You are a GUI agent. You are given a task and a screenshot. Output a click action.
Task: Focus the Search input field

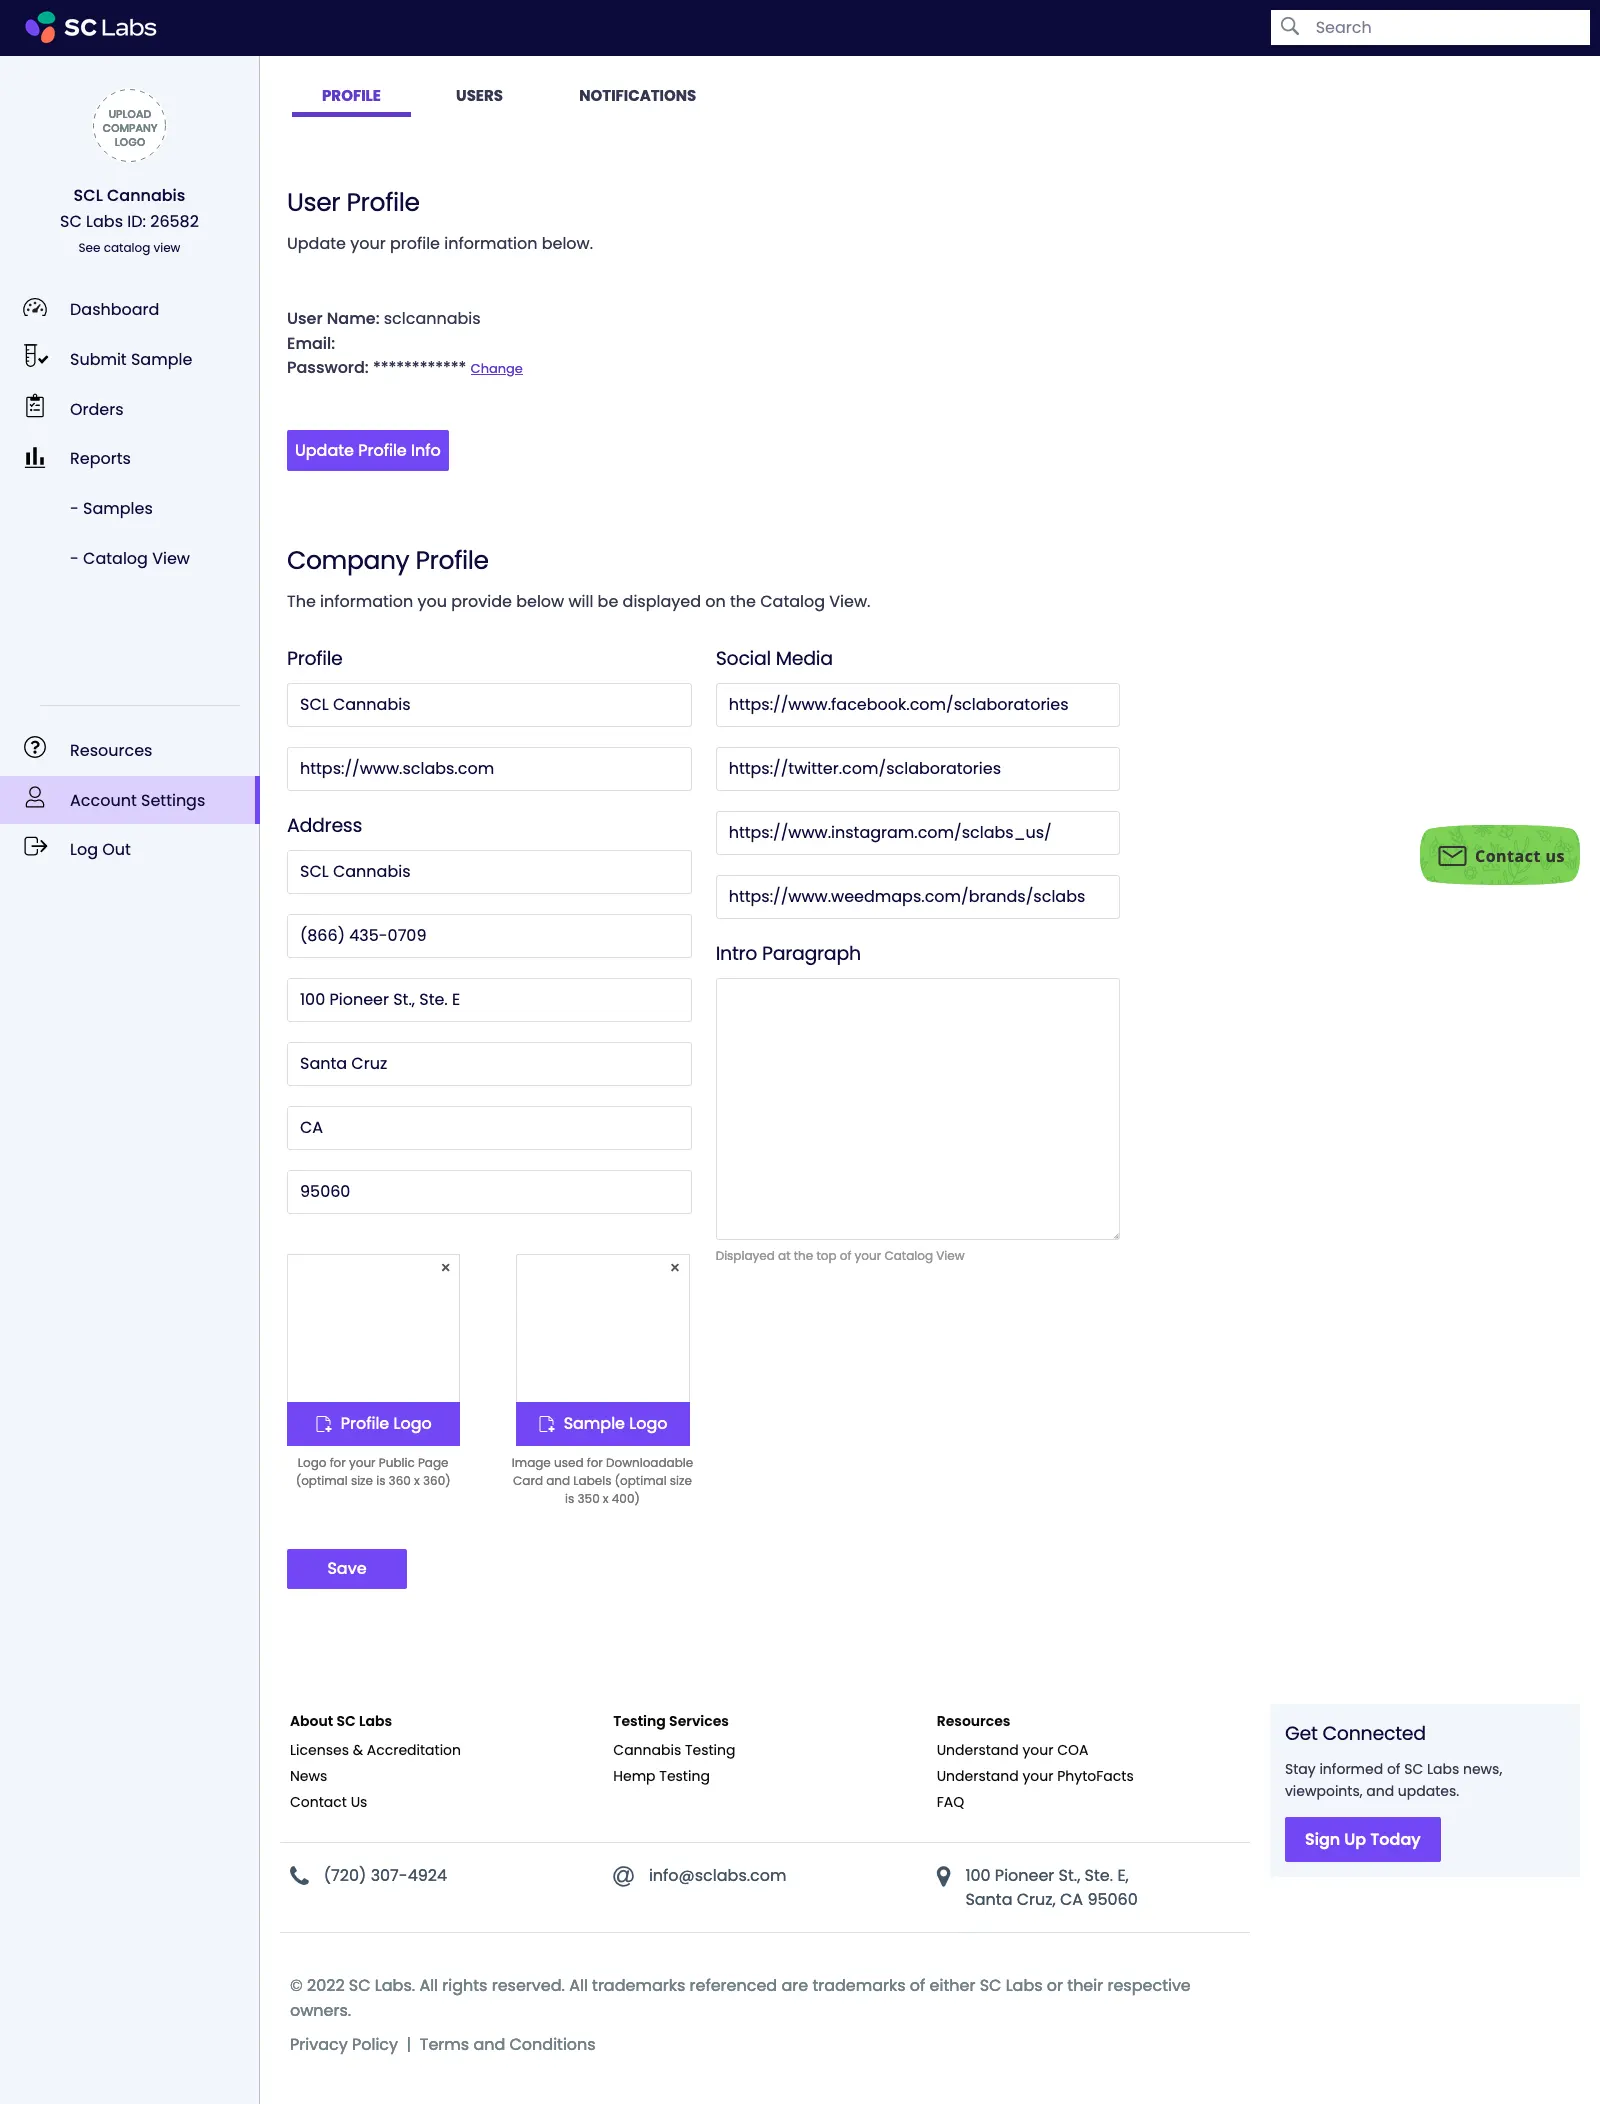[x=1430, y=27]
